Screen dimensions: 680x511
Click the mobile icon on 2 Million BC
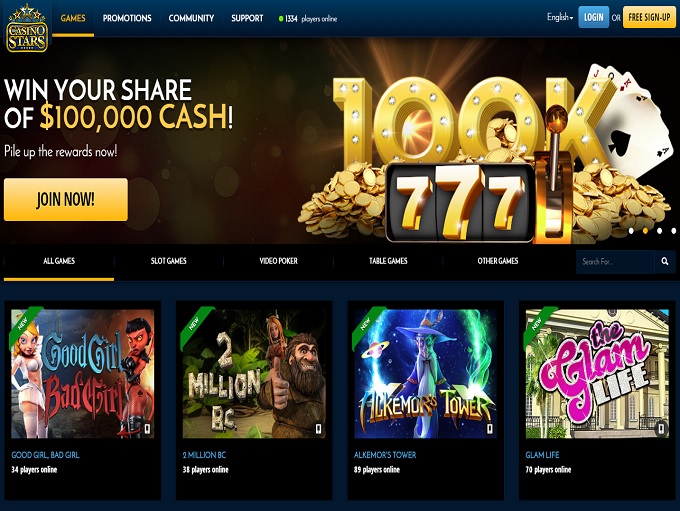coord(318,429)
